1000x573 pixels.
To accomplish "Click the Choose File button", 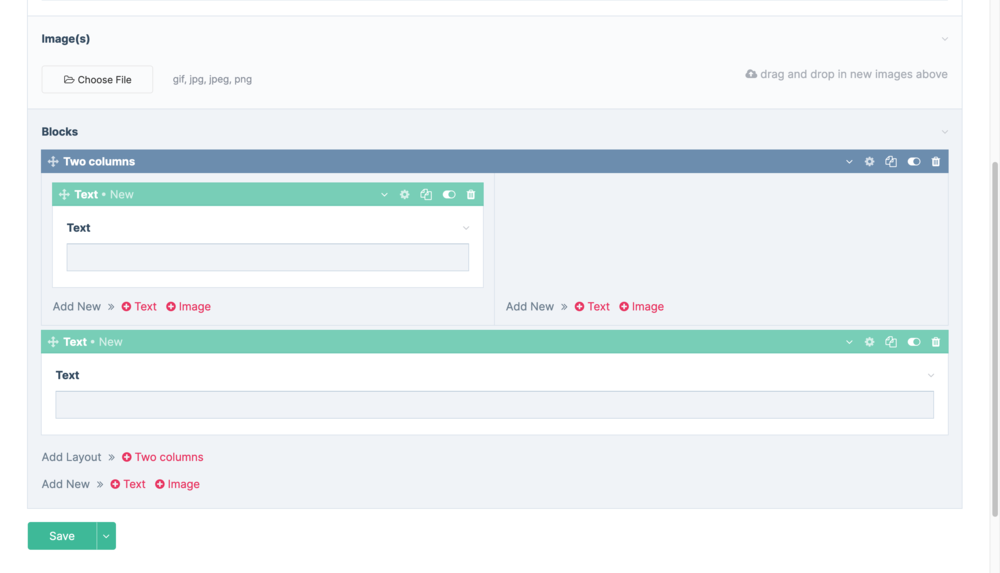I will (x=97, y=80).
